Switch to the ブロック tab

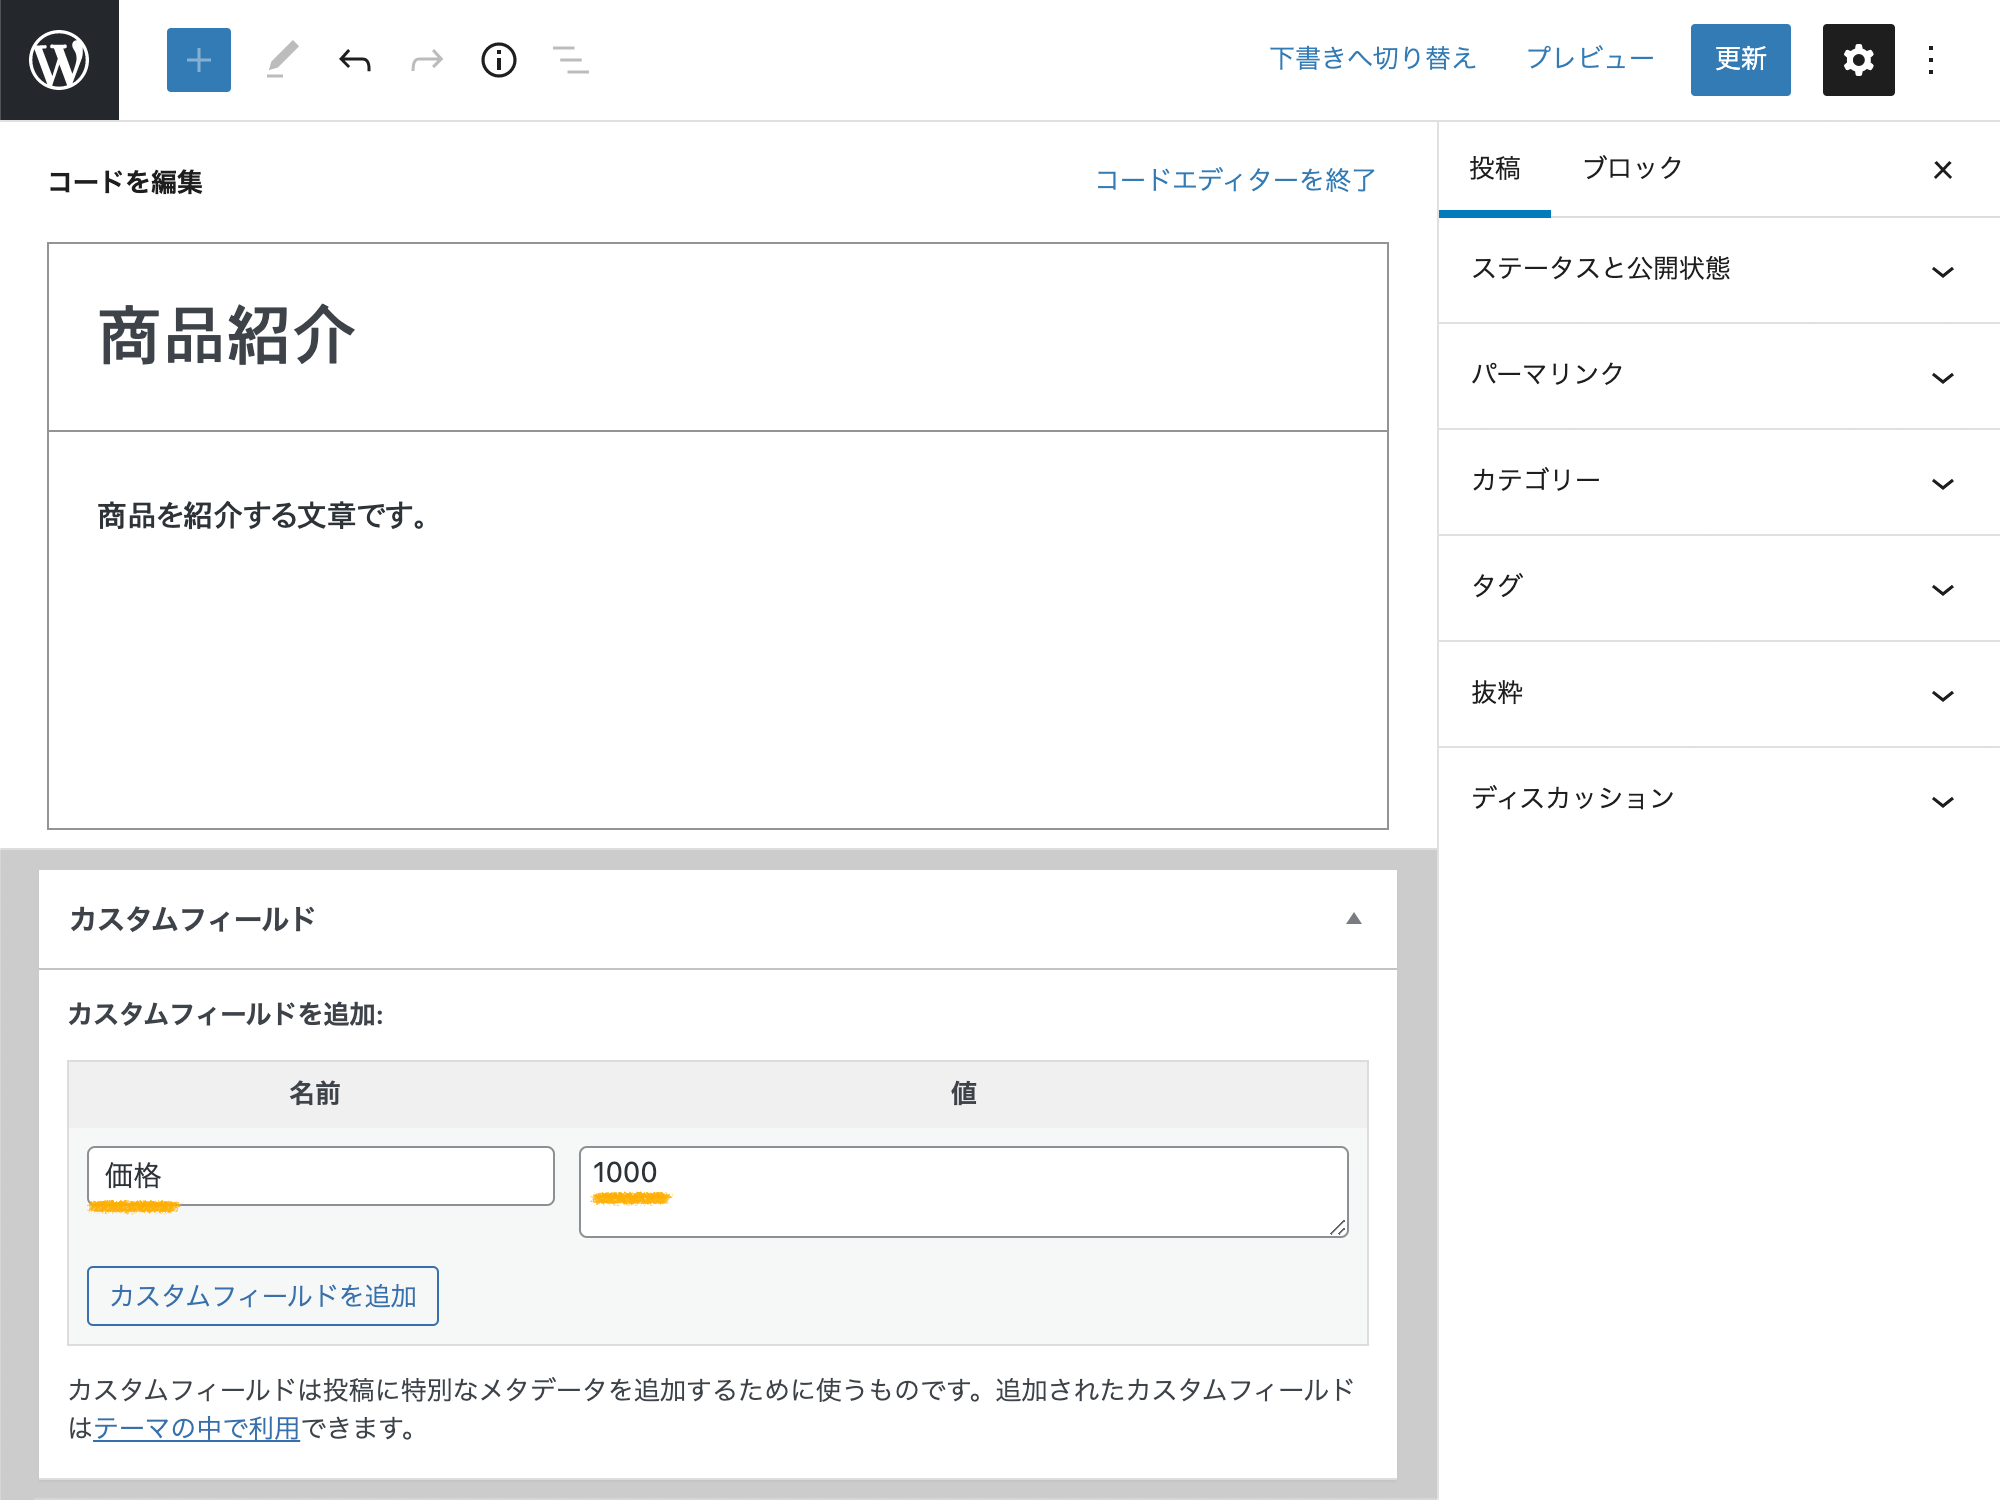tap(1632, 169)
